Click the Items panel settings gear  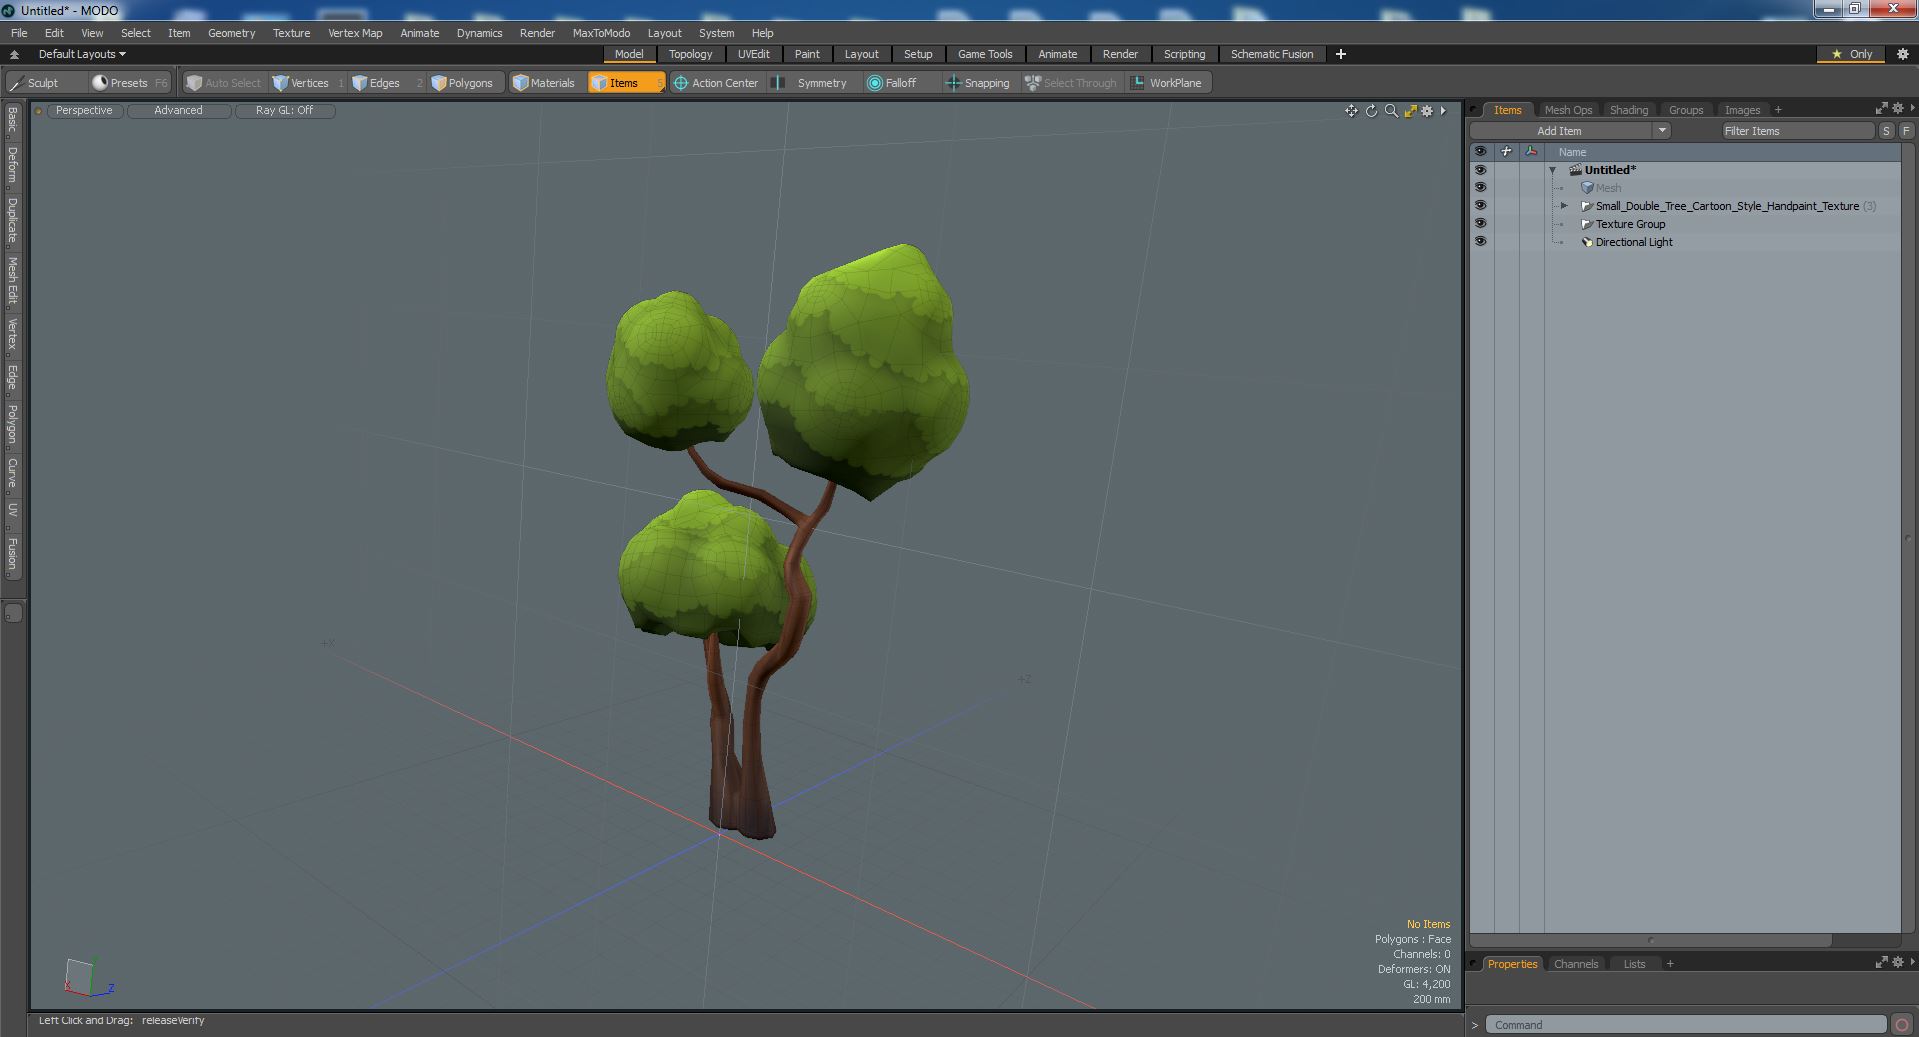(1898, 108)
